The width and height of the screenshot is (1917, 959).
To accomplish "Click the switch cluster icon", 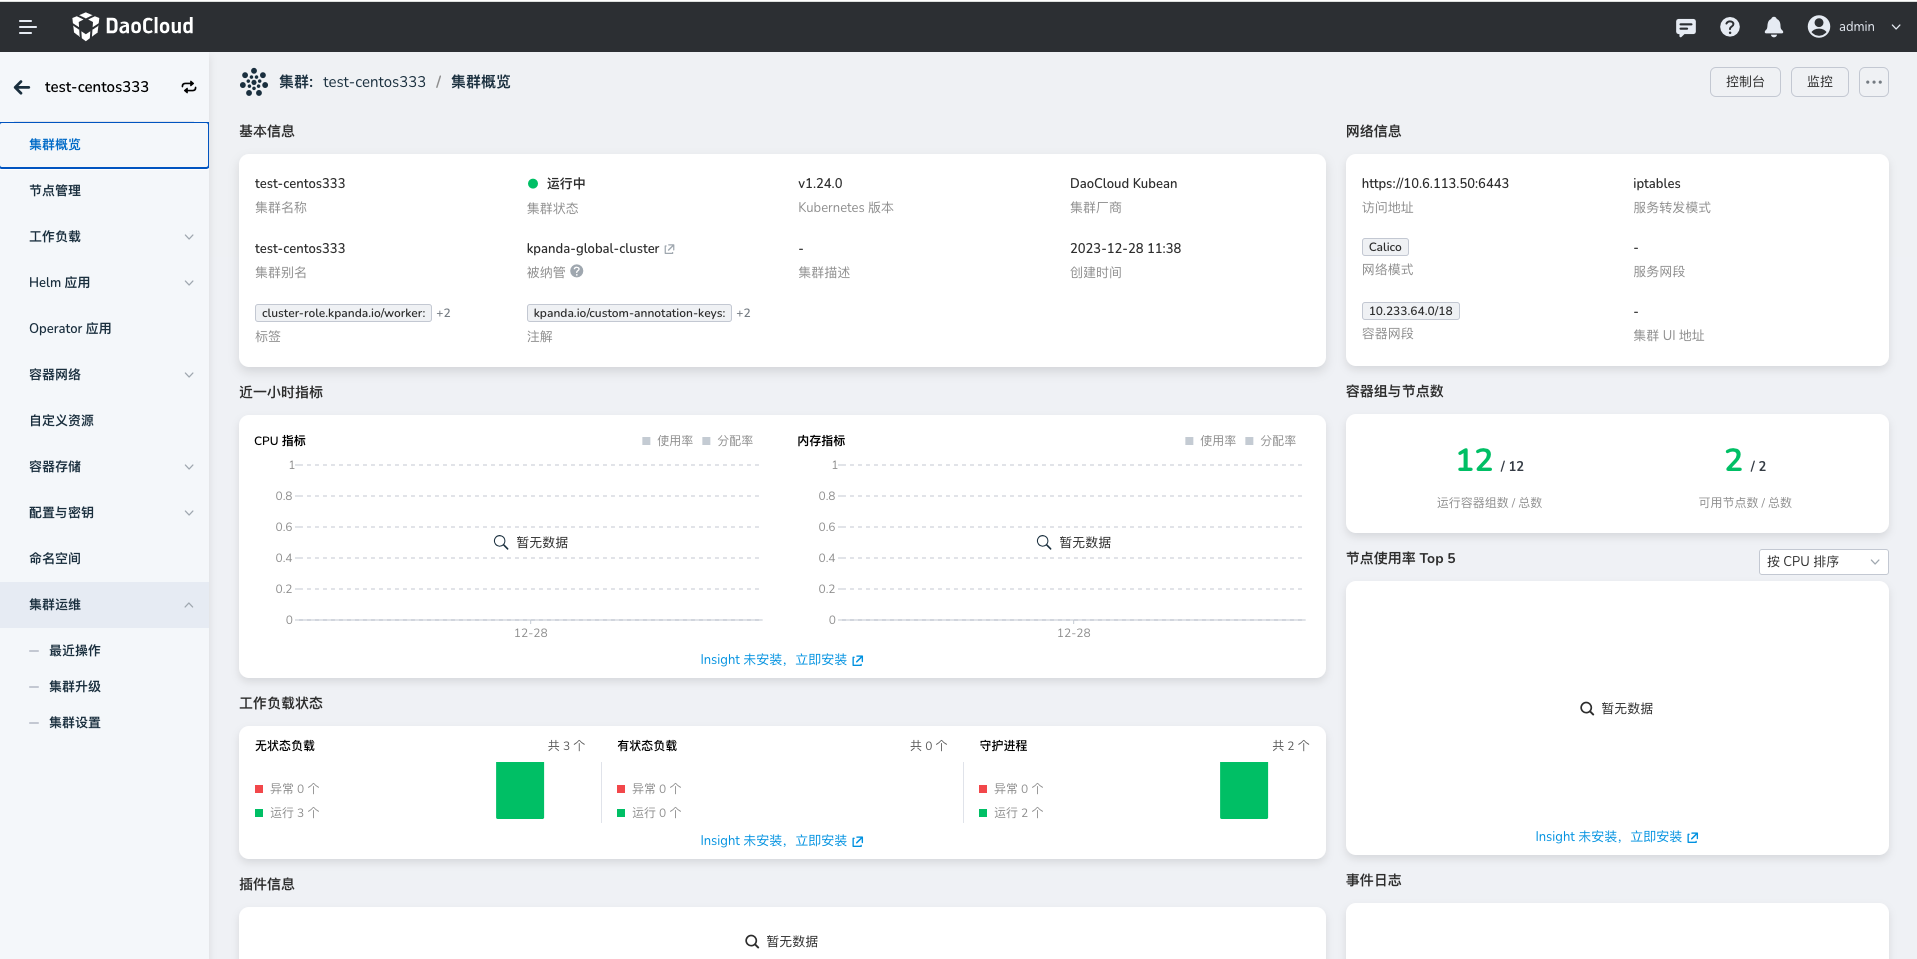I will [189, 87].
